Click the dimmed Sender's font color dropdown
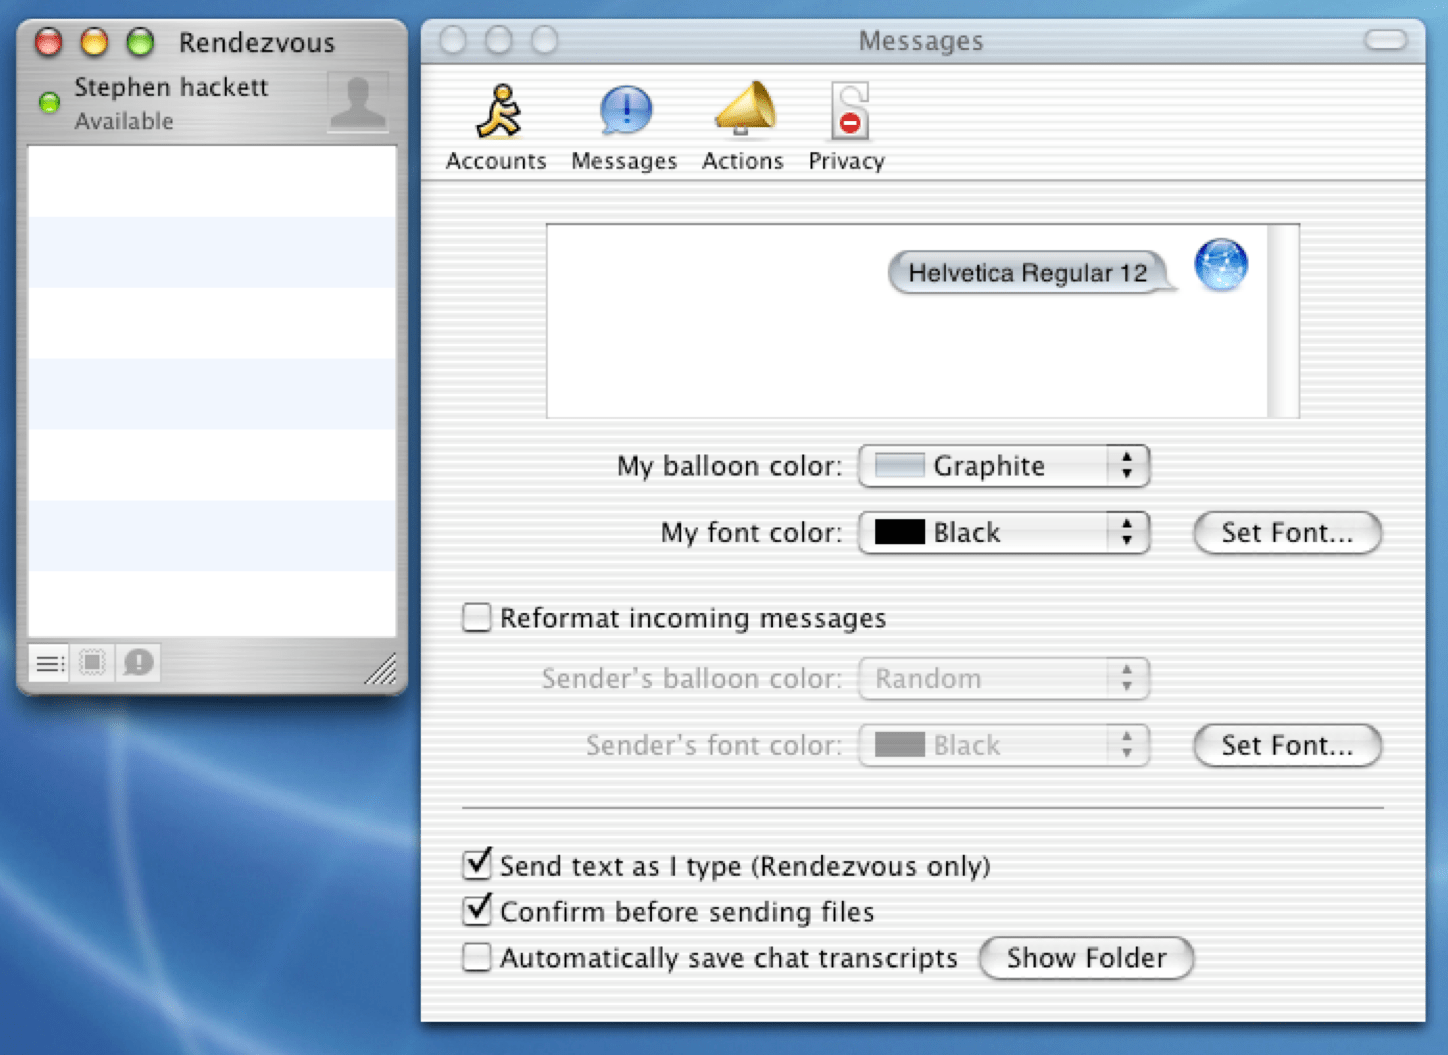The image size is (1448, 1055). [x=1004, y=746]
